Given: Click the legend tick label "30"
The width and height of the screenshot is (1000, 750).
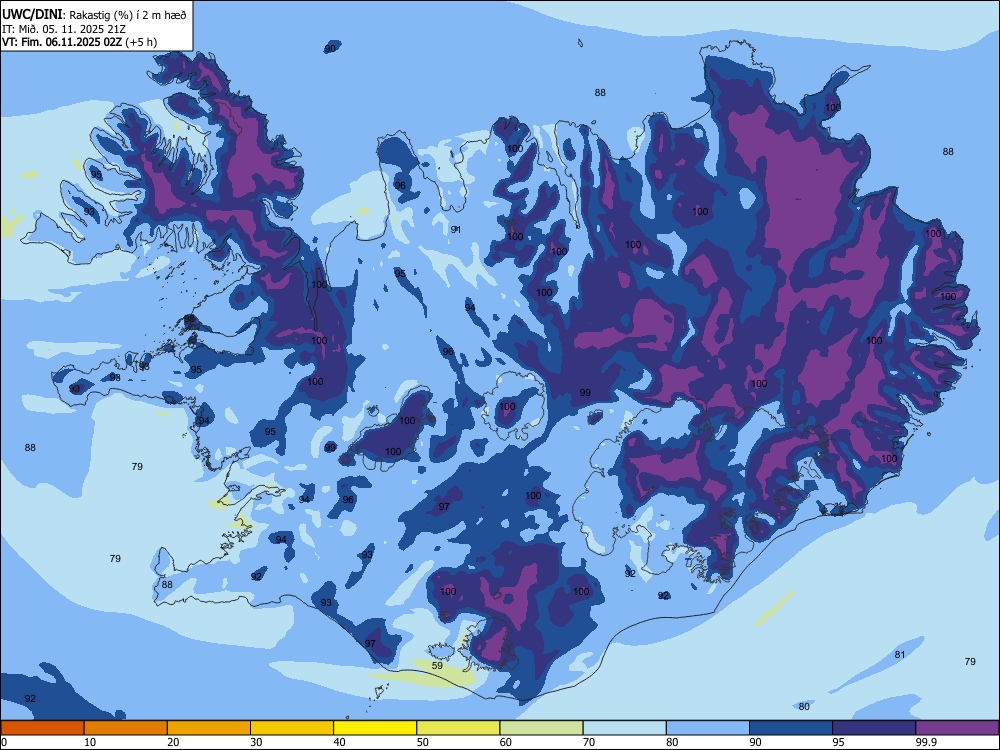Looking at the screenshot, I should point(256,742).
